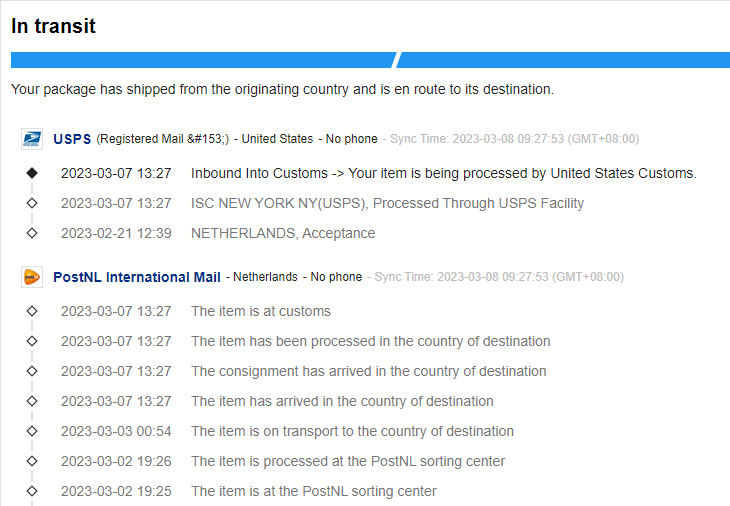The height and width of the screenshot is (506, 730).
Task: Click the filled diamond marker for Inbound Into Customs
Action: [32, 173]
